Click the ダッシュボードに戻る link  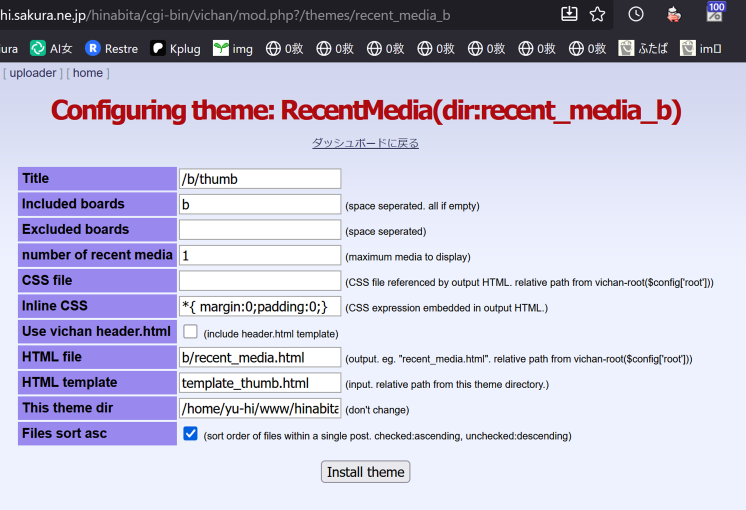pos(365,143)
